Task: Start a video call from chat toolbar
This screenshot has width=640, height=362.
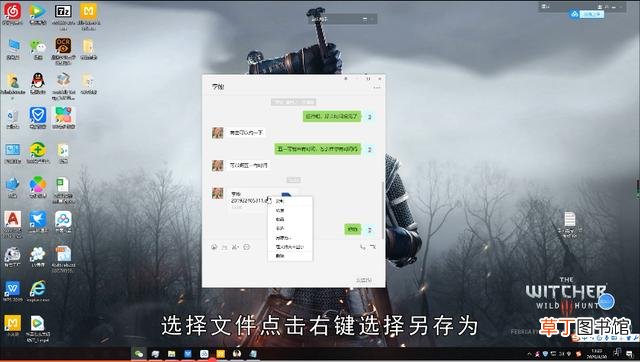Action: (373, 247)
